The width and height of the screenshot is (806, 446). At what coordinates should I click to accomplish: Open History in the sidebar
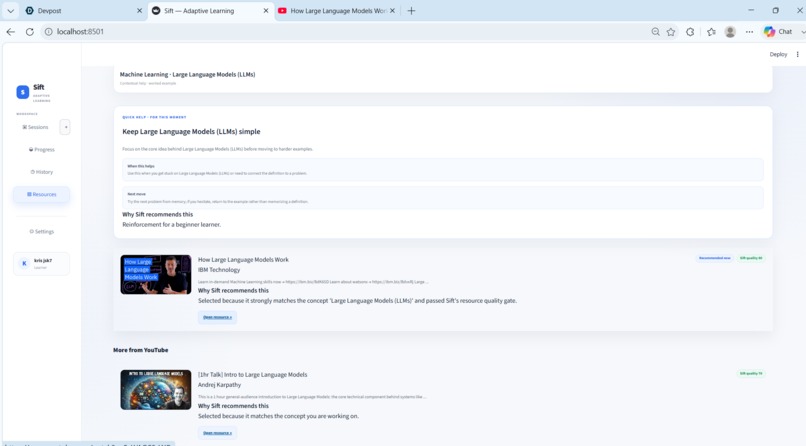[x=42, y=172]
